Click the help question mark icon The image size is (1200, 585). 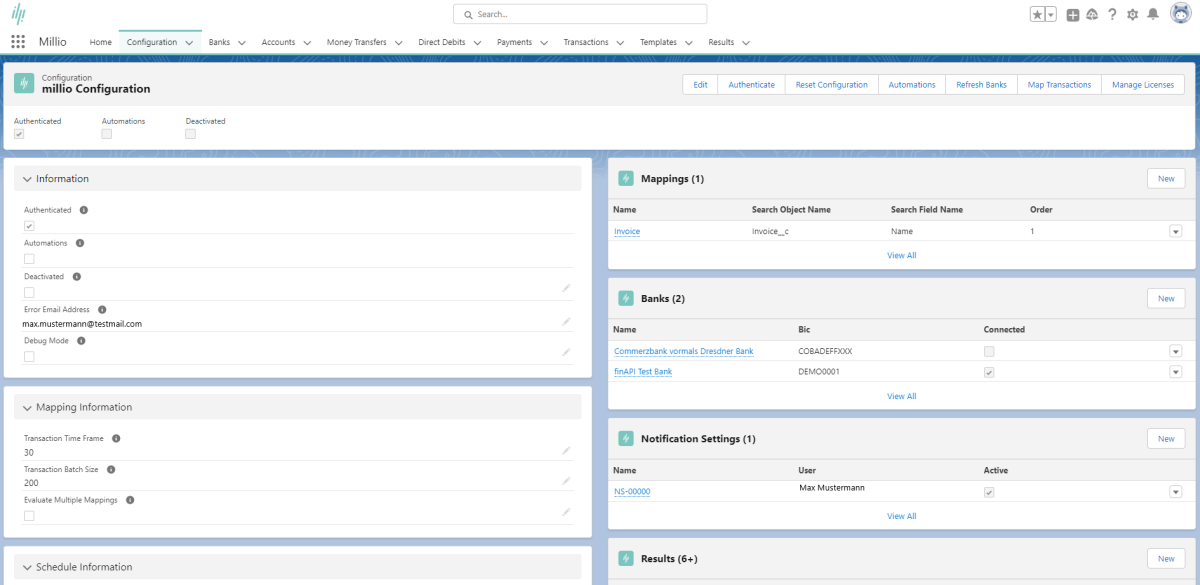[x=1112, y=14]
